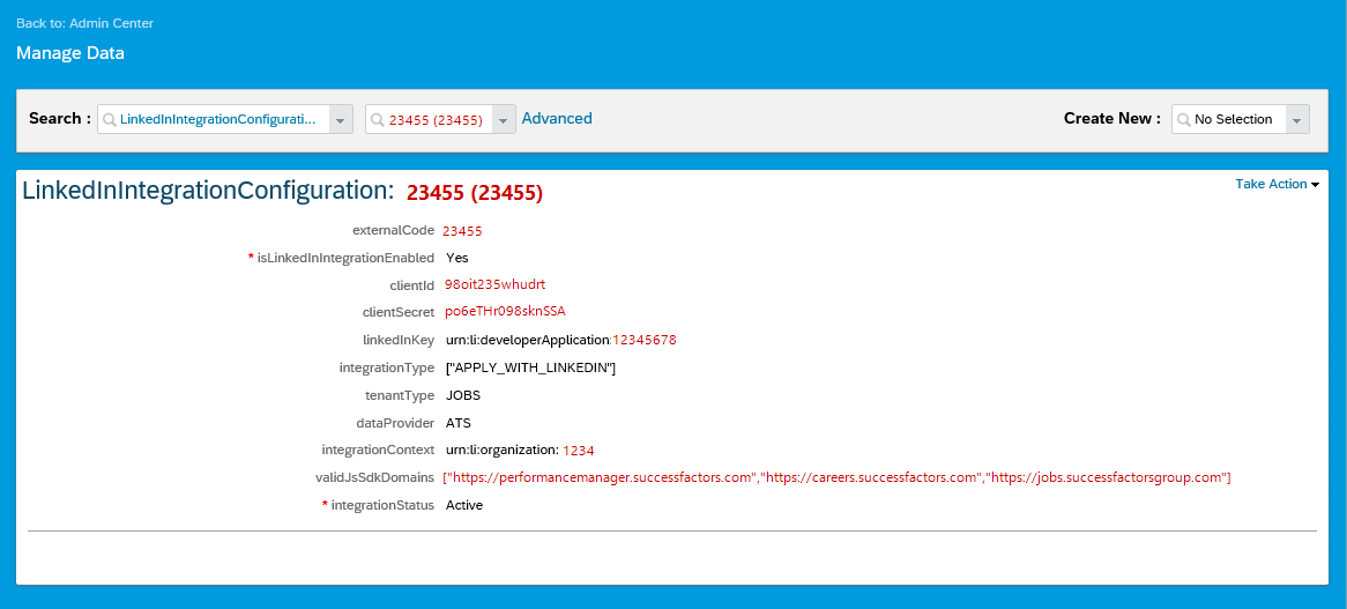Click the clientSecret field label
1347x609 pixels.
pos(399,313)
